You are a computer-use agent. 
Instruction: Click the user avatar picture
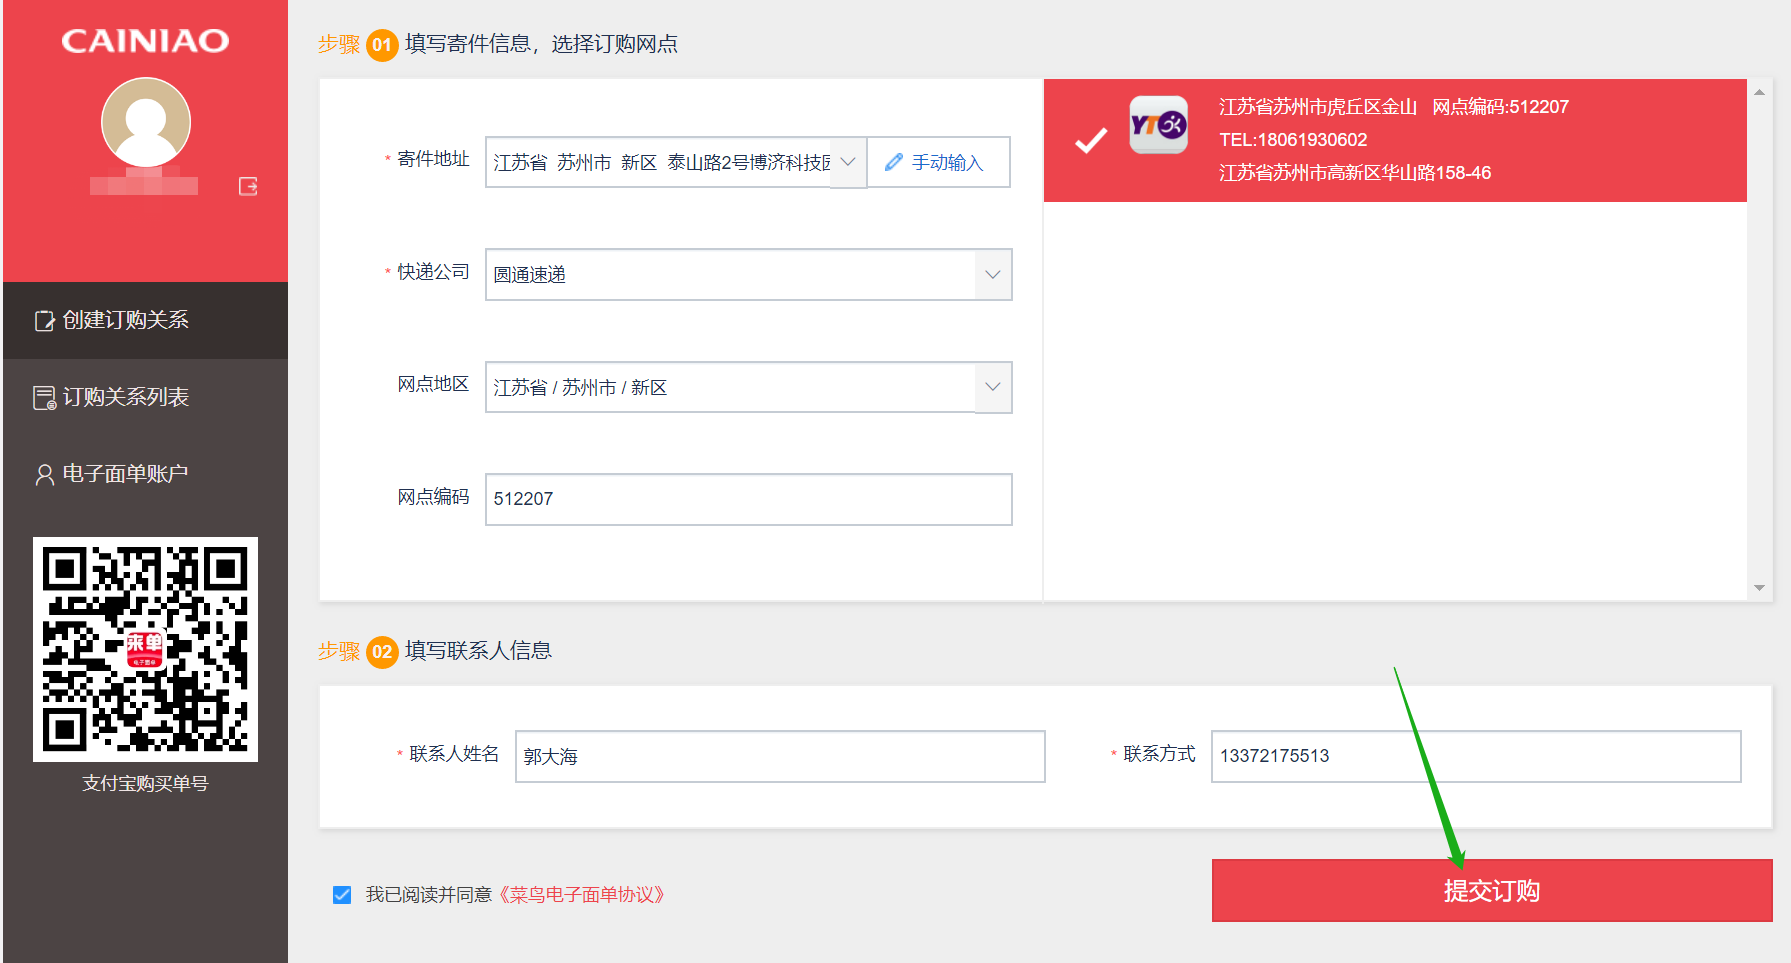146,122
